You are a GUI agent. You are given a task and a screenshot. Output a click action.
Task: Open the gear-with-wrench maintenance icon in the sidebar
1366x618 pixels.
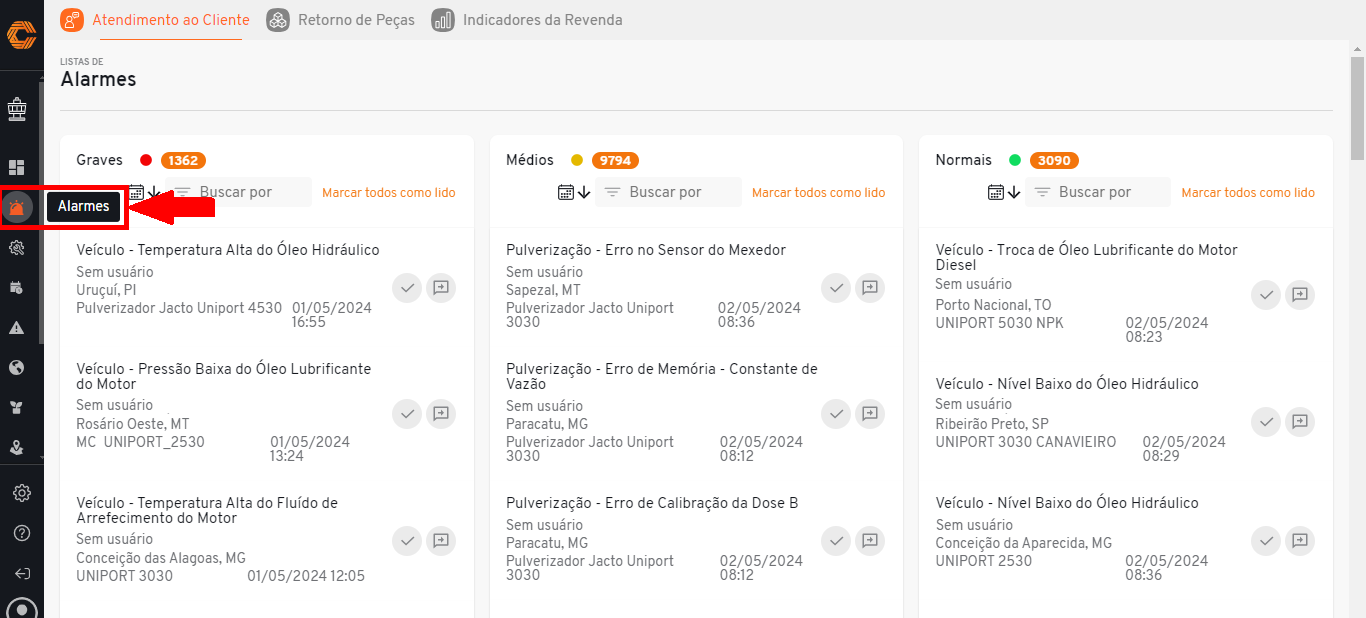17,248
